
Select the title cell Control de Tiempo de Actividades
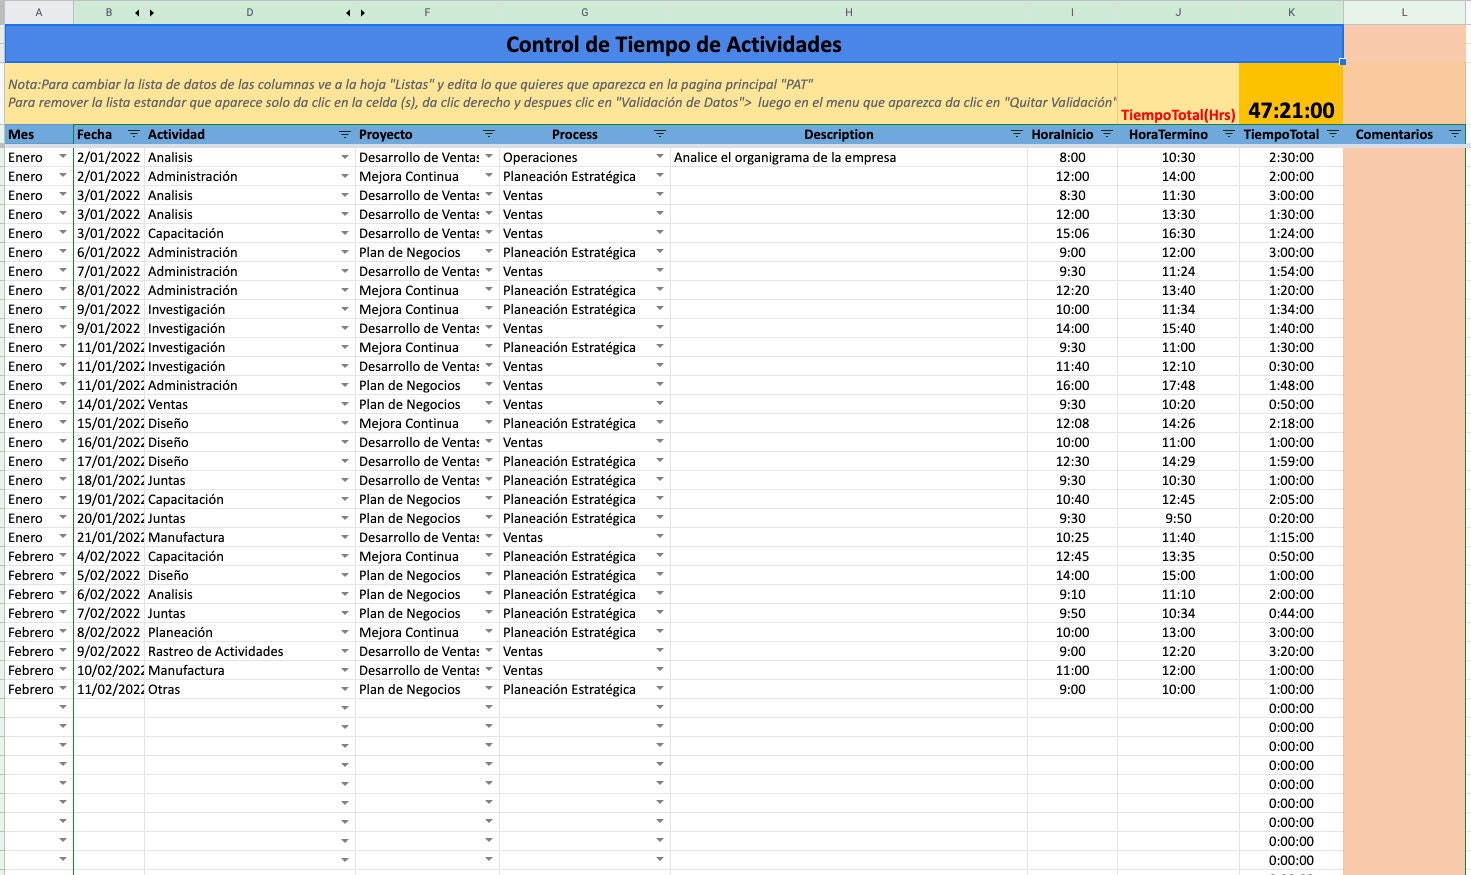click(x=672, y=44)
